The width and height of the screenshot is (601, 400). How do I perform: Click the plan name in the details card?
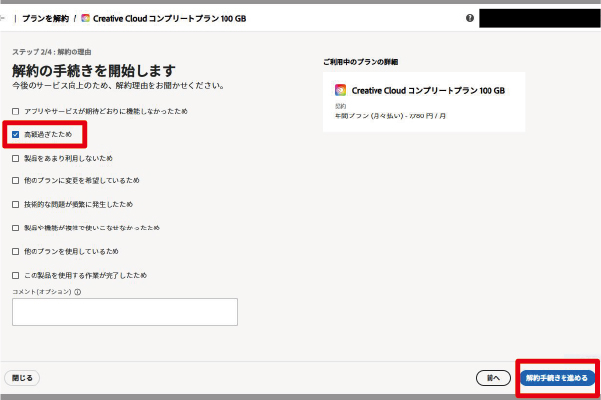(x=428, y=90)
